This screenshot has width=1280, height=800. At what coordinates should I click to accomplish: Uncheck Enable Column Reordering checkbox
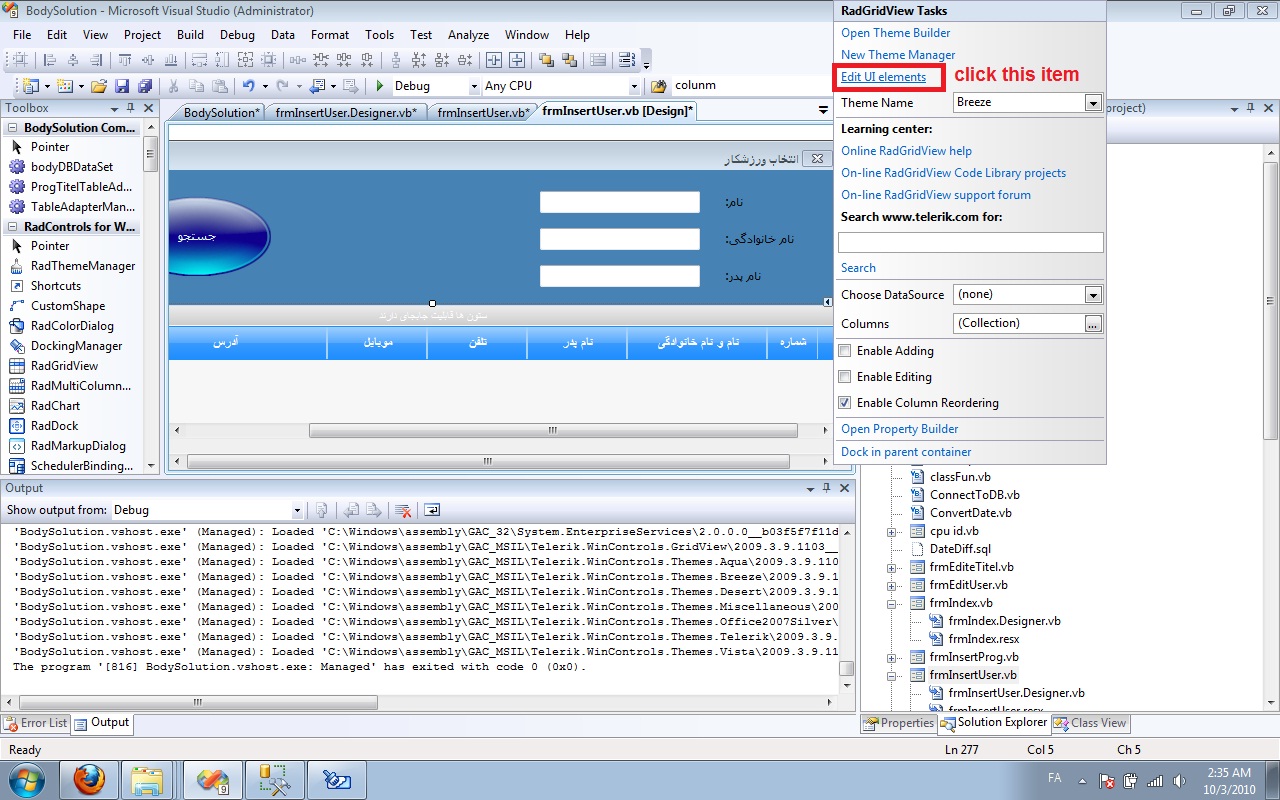pos(845,403)
